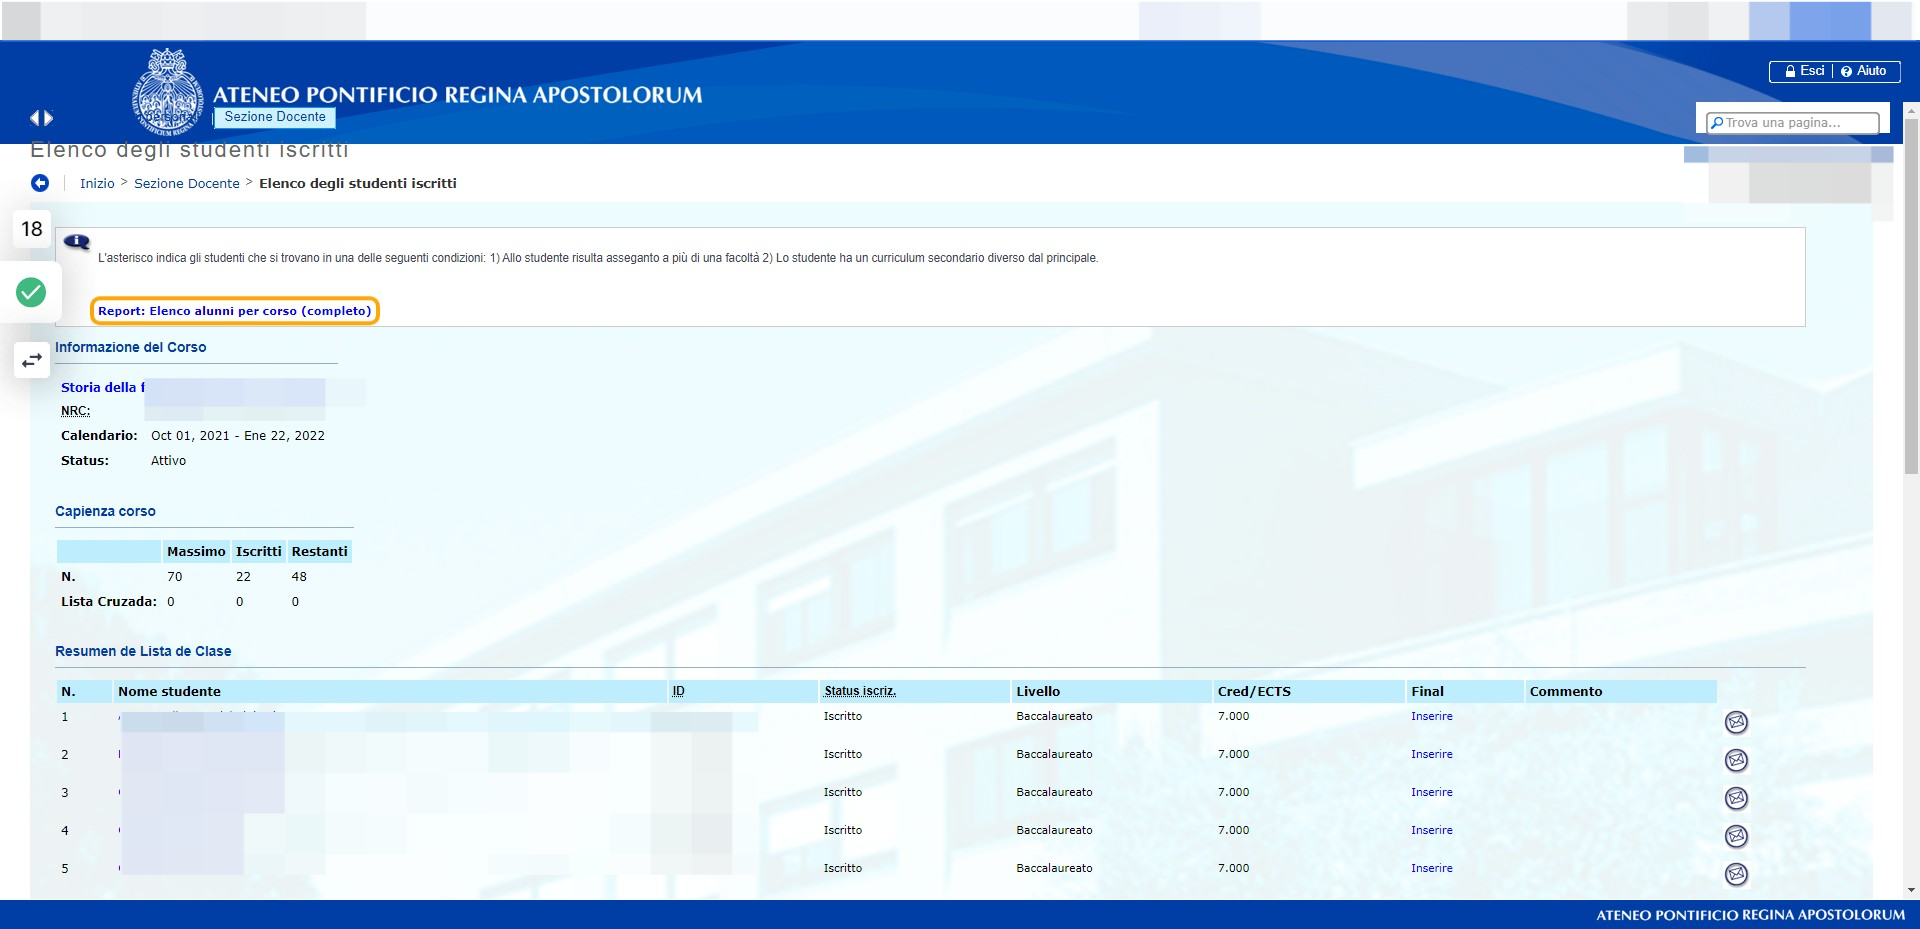Click the scrollbar down arrow
Viewport: 1920px width, 929px height.
1911,890
